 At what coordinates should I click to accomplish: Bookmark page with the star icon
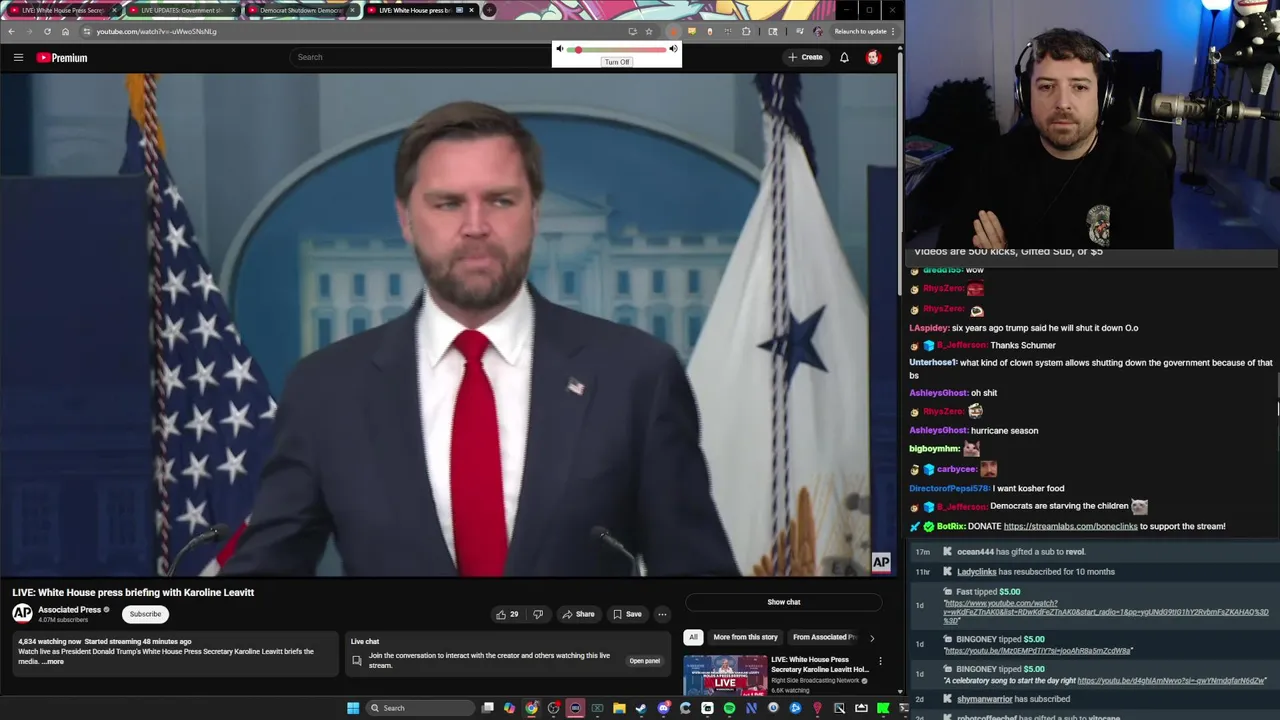pyautogui.click(x=649, y=31)
